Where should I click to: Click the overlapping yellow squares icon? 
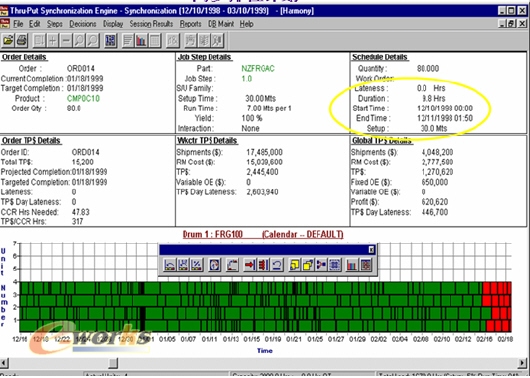coord(308,265)
